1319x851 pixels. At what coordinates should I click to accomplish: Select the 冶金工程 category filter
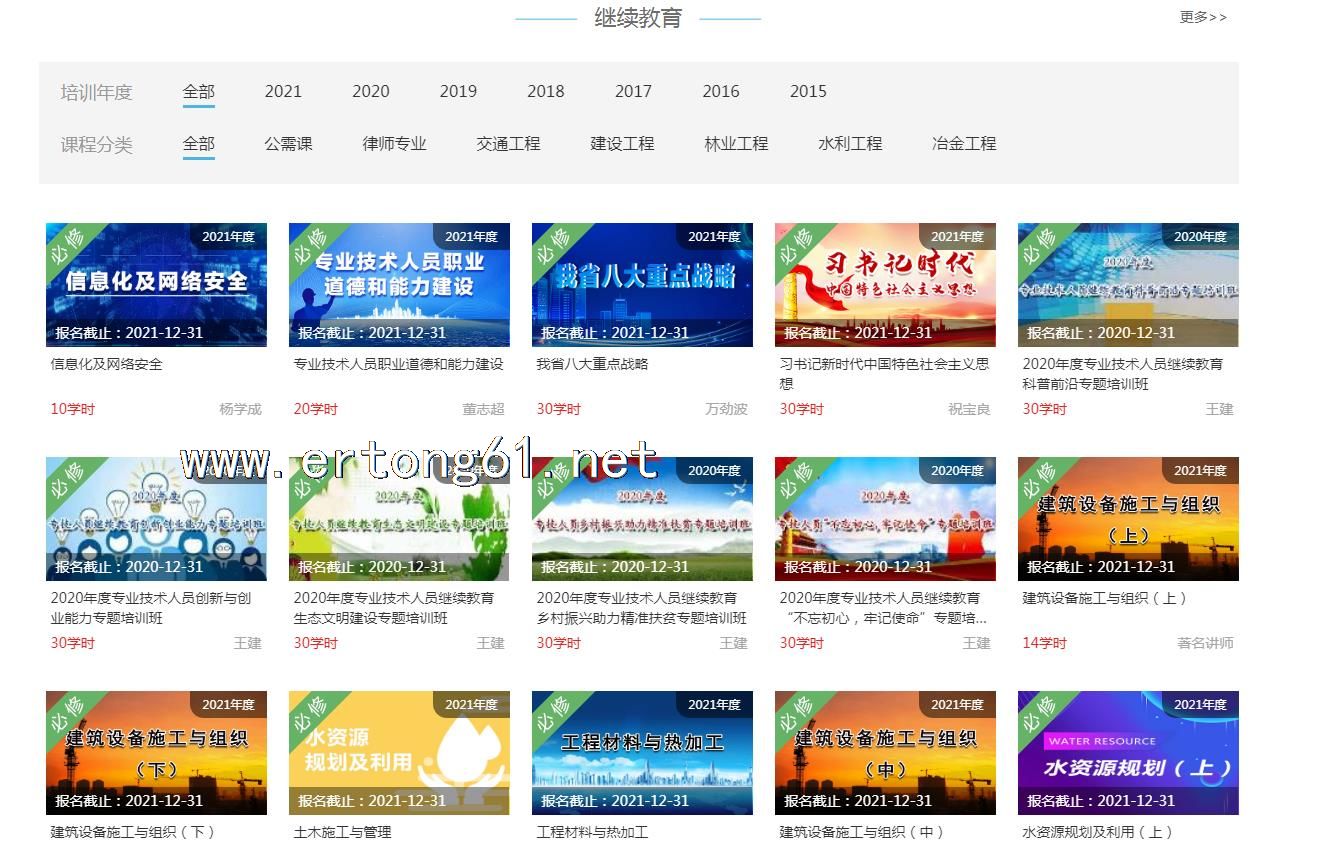(x=964, y=144)
